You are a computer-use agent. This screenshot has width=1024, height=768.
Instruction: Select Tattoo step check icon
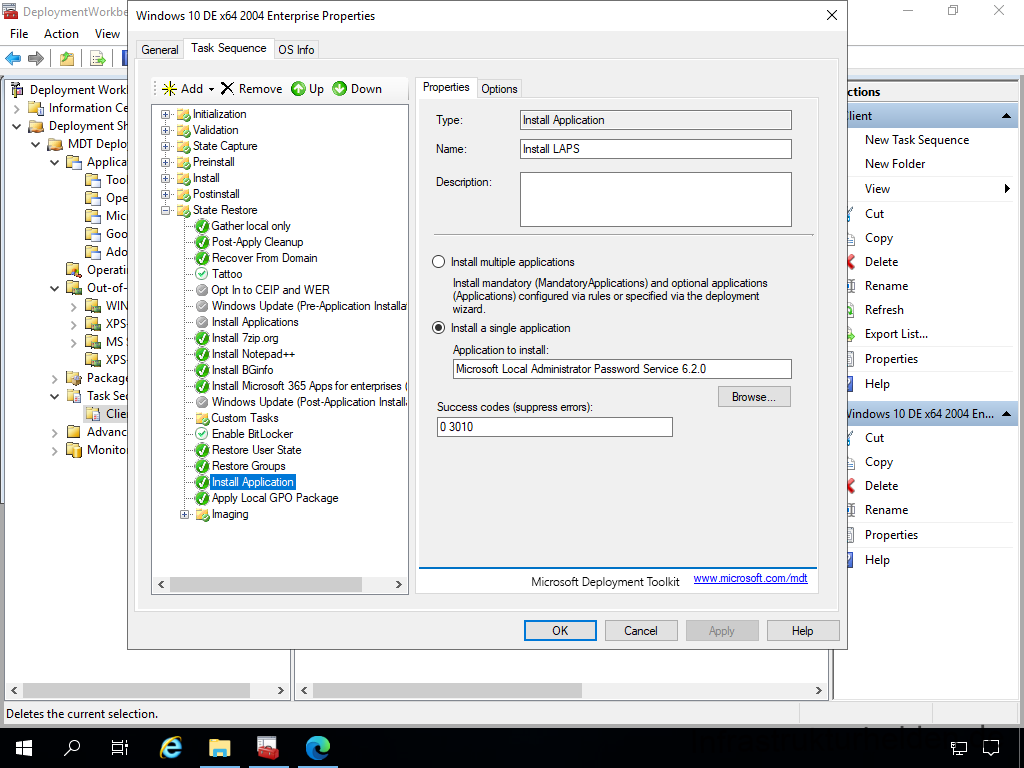pos(202,274)
